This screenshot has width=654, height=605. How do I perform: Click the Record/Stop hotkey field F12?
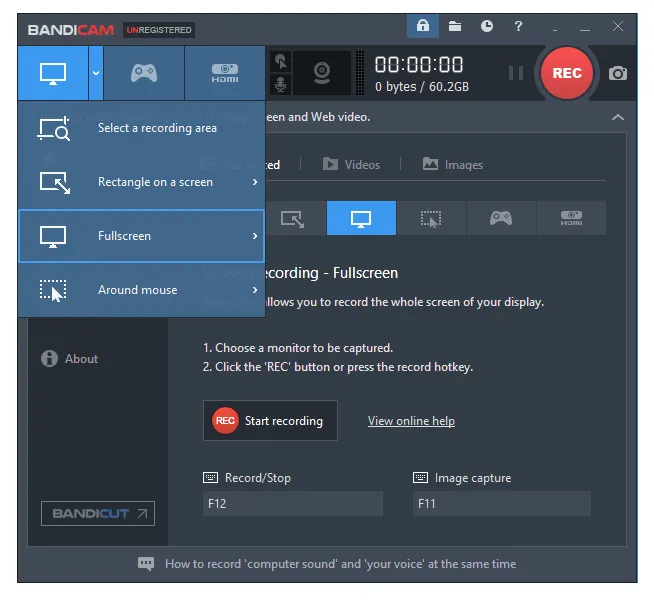[x=293, y=504]
